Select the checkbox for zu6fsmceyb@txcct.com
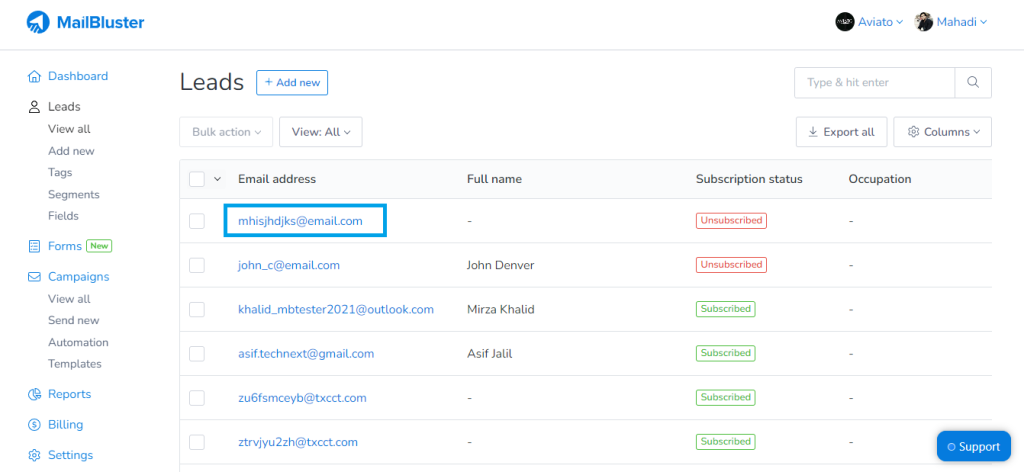The image size is (1024, 472). [197, 398]
